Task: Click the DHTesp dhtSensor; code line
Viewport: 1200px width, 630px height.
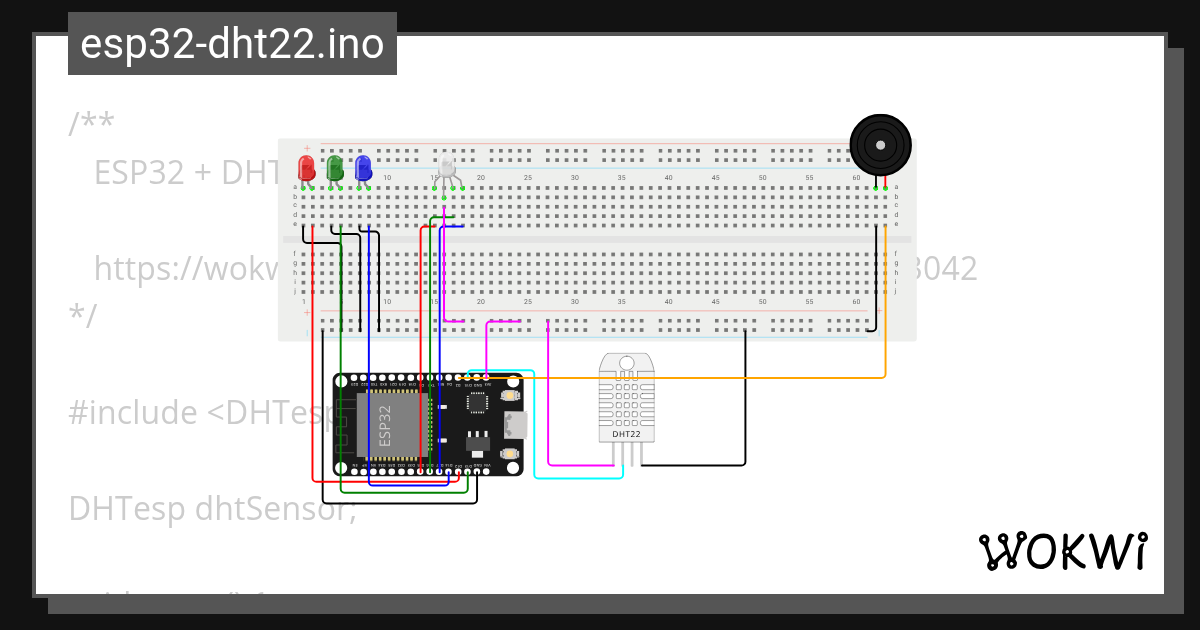Action: pos(212,508)
